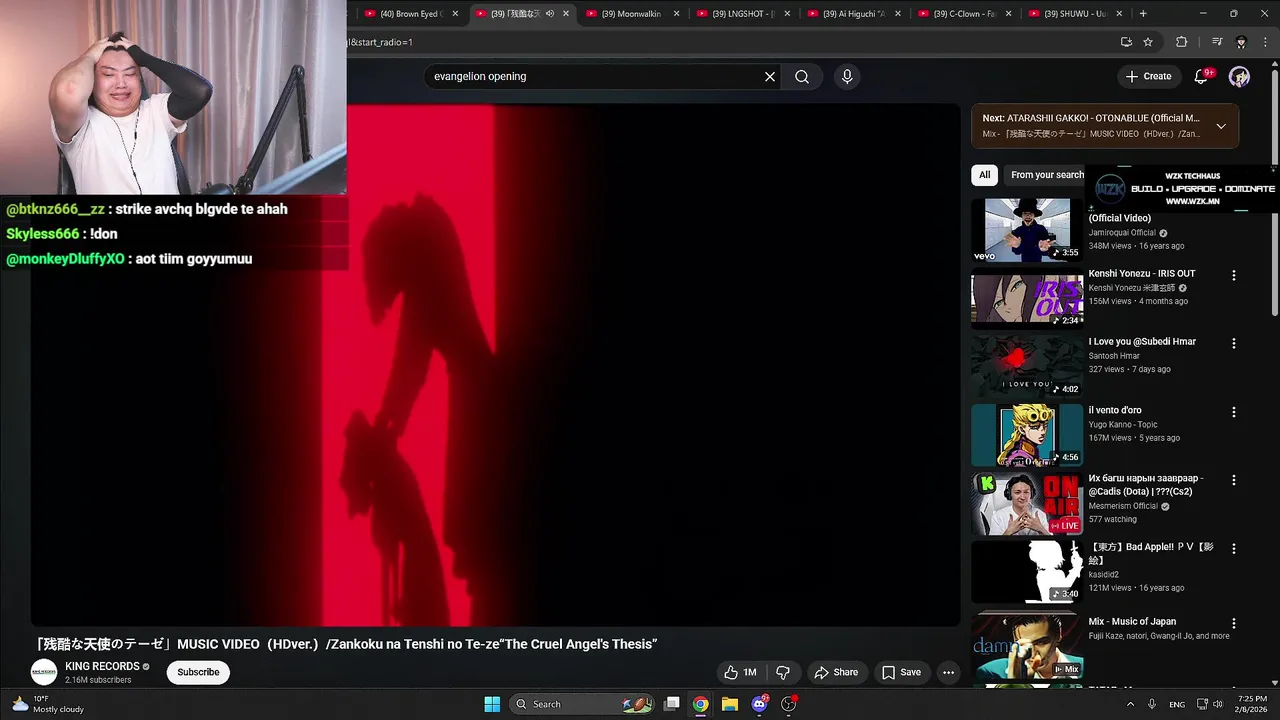Open more options for Bad Apple video
Viewport: 1280px width, 720px height.
click(x=1233, y=549)
